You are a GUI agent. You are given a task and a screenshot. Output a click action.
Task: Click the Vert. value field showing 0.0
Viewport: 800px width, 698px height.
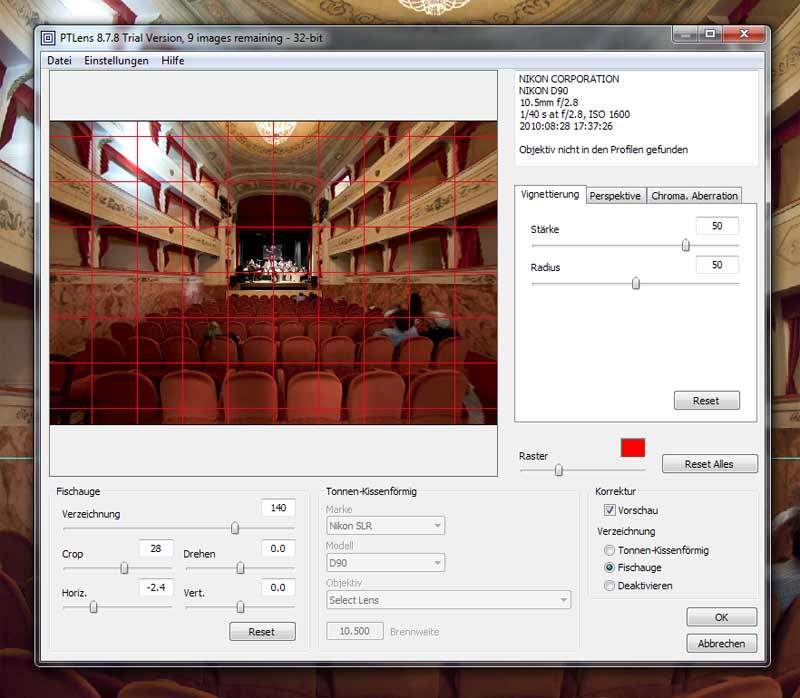278,587
